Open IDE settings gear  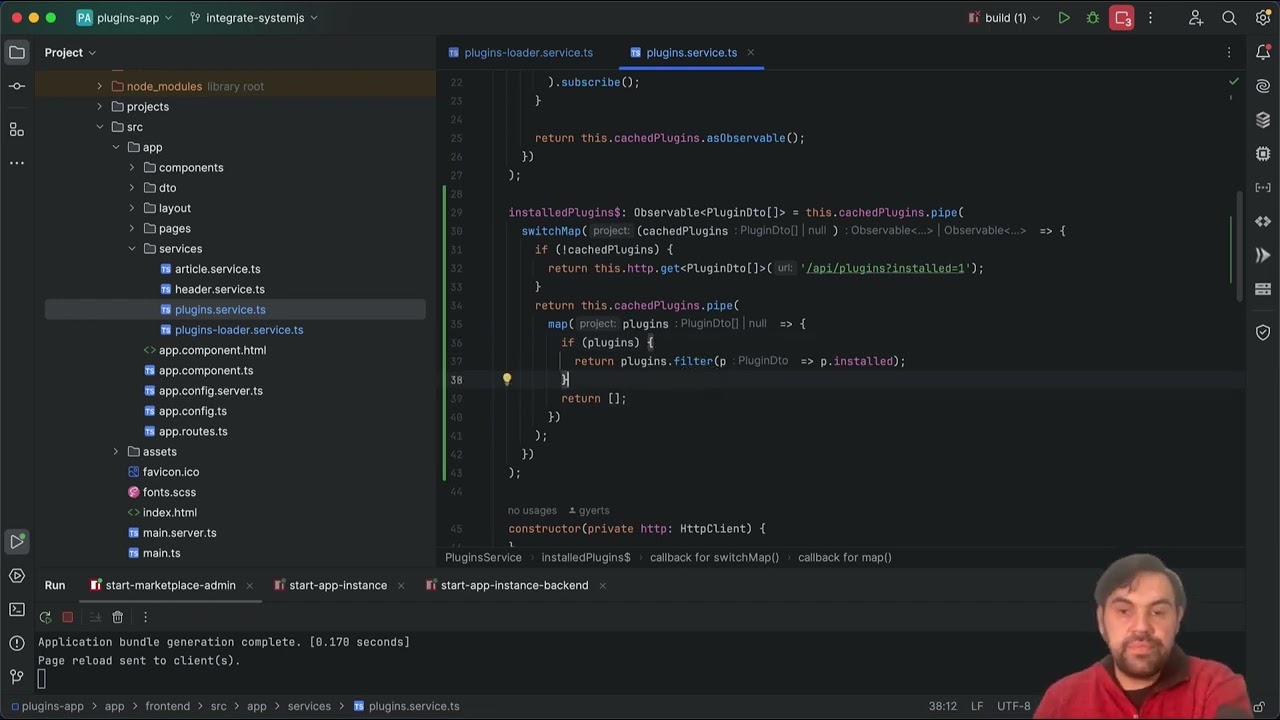pos(1263,18)
